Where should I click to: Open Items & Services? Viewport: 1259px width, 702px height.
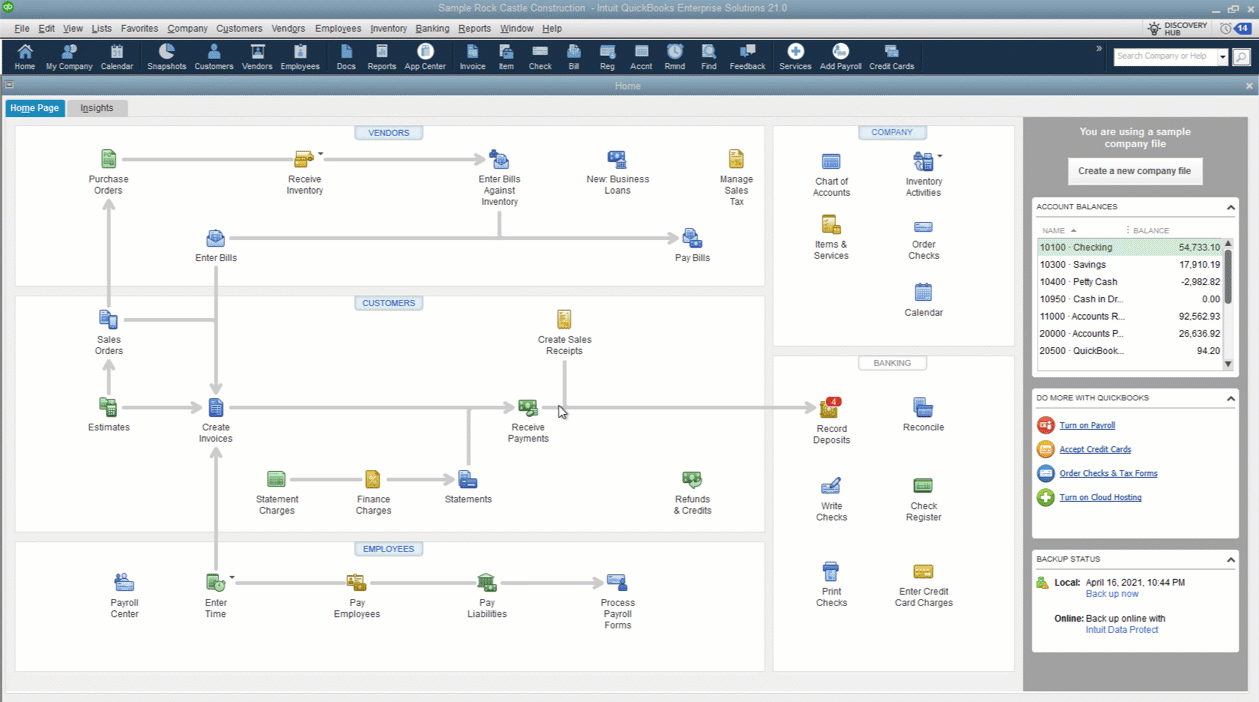(831, 224)
